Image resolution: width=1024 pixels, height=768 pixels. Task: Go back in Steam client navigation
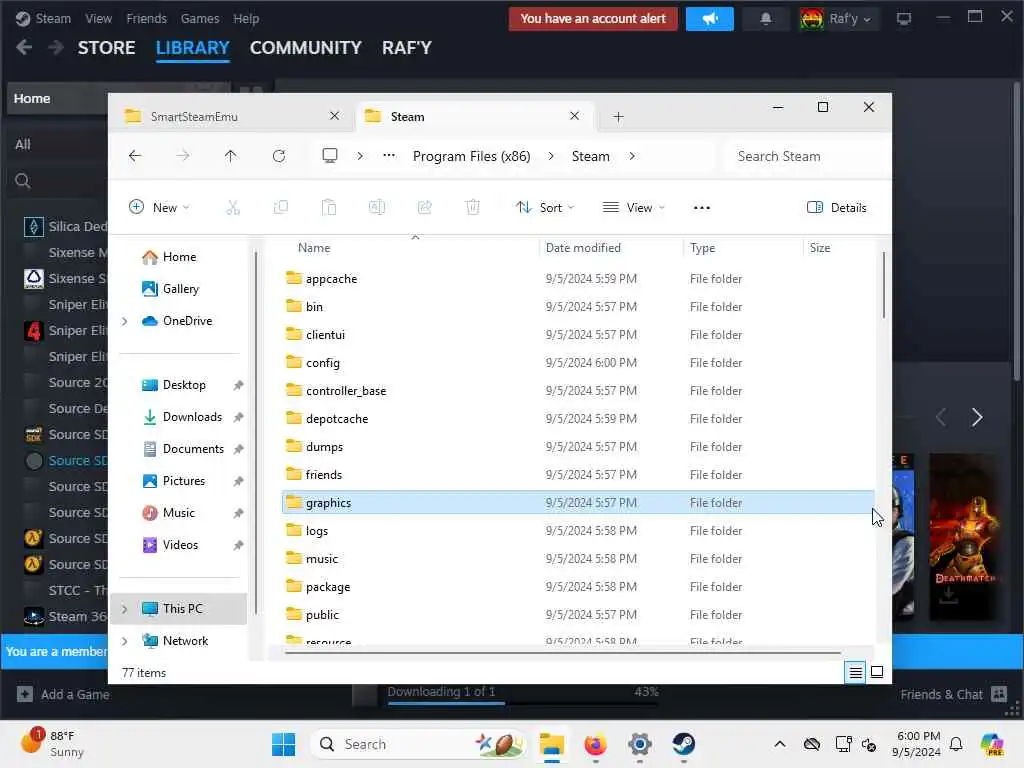point(24,48)
